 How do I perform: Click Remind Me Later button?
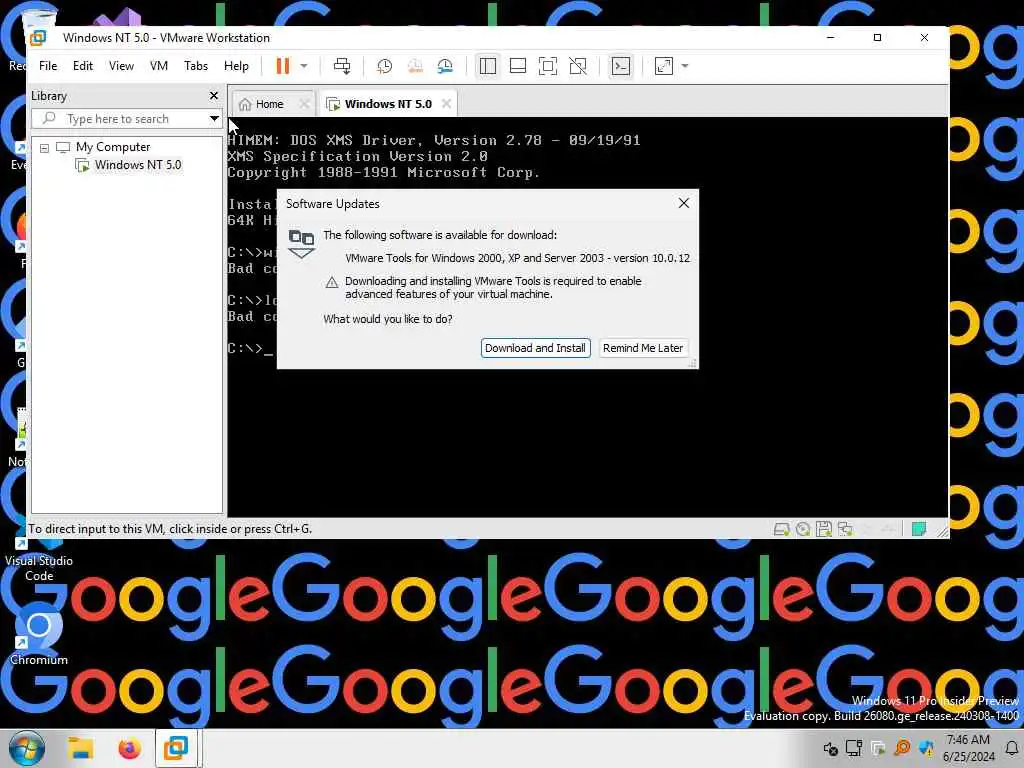(643, 348)
